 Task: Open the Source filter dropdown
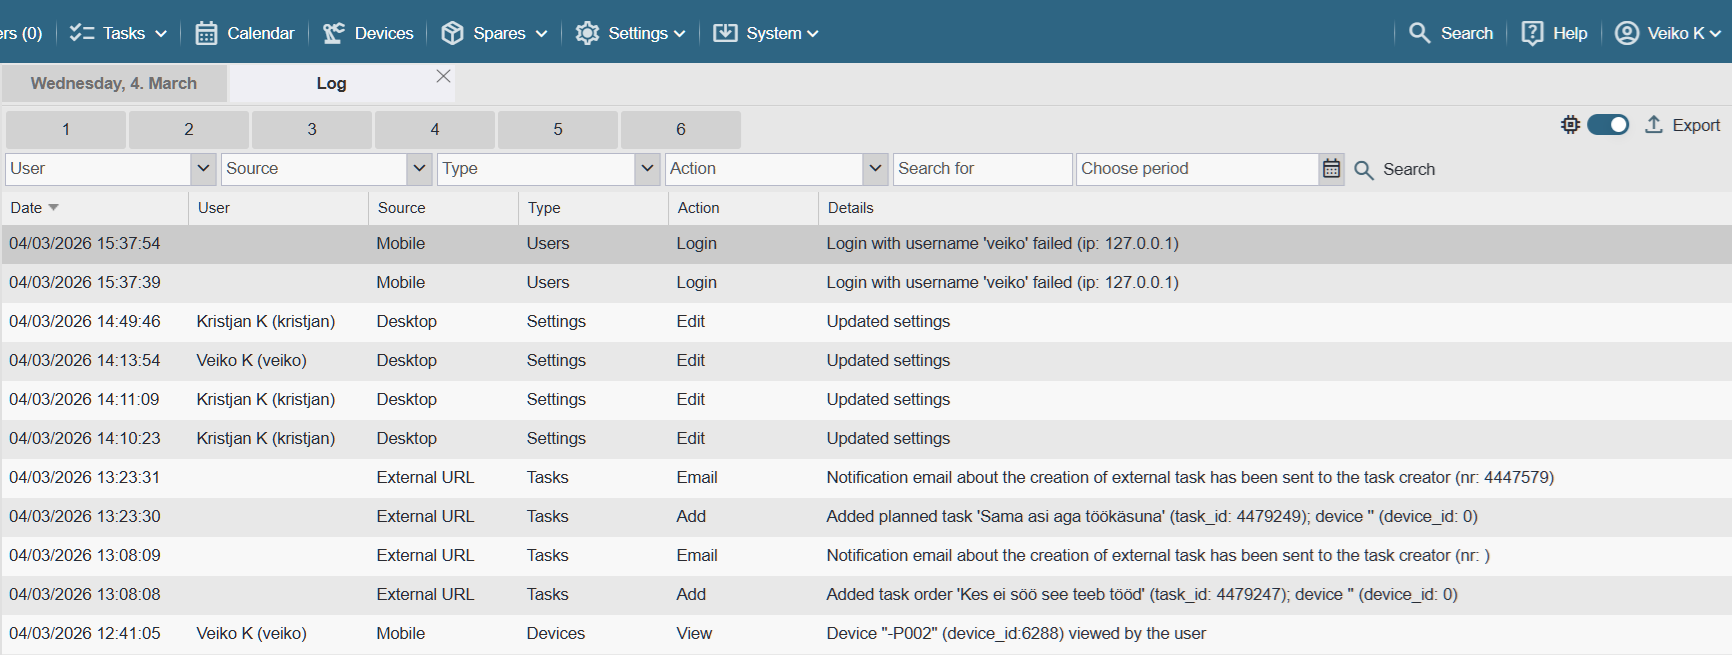tap(420, 169)
